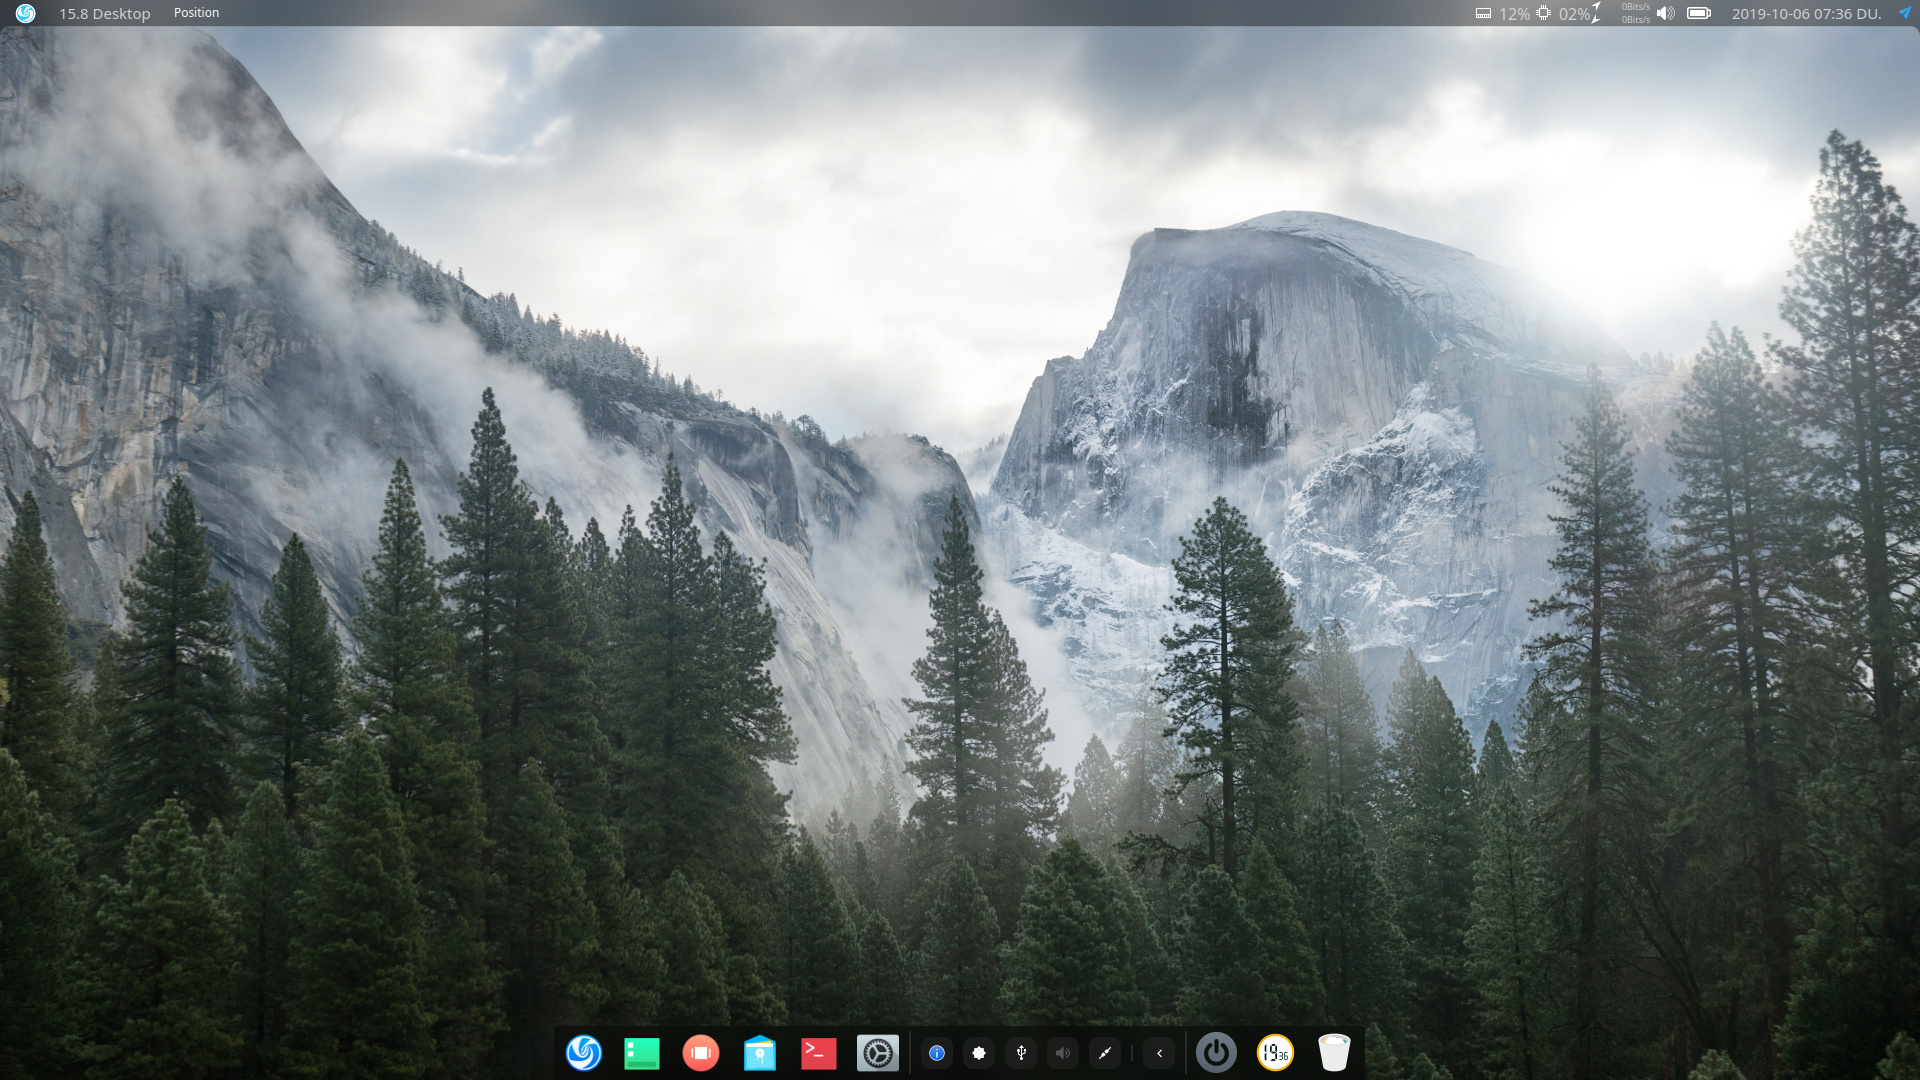Click the CPU usage chip icon showing 02%
This screenshot has height=1080, width=1920.
1544,14
